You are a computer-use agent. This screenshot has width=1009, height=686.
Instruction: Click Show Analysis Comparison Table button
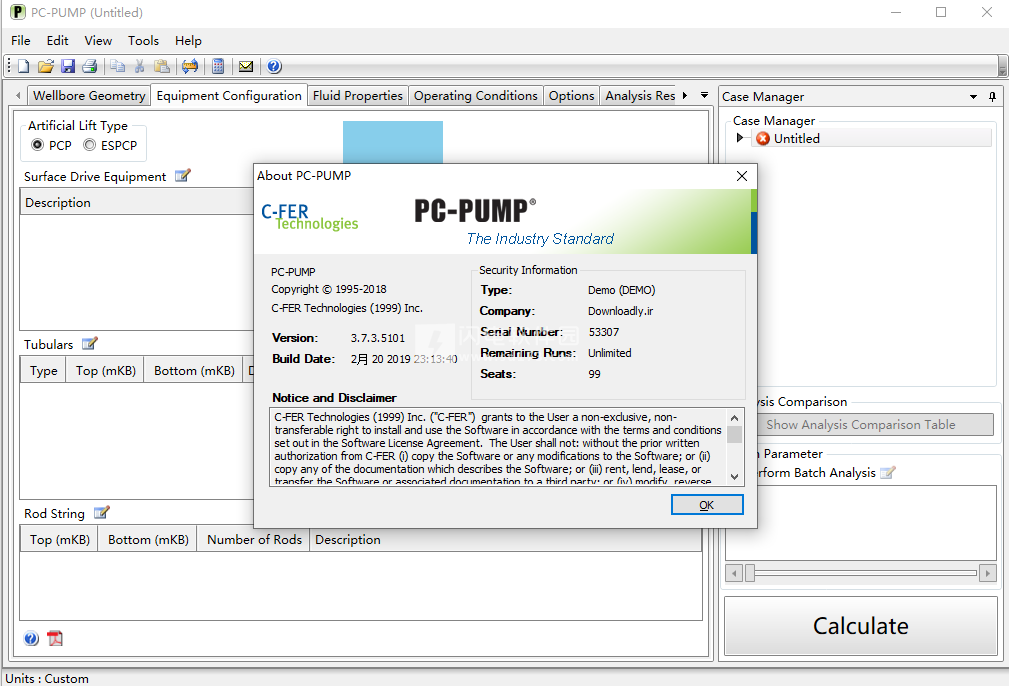(860, 425)
